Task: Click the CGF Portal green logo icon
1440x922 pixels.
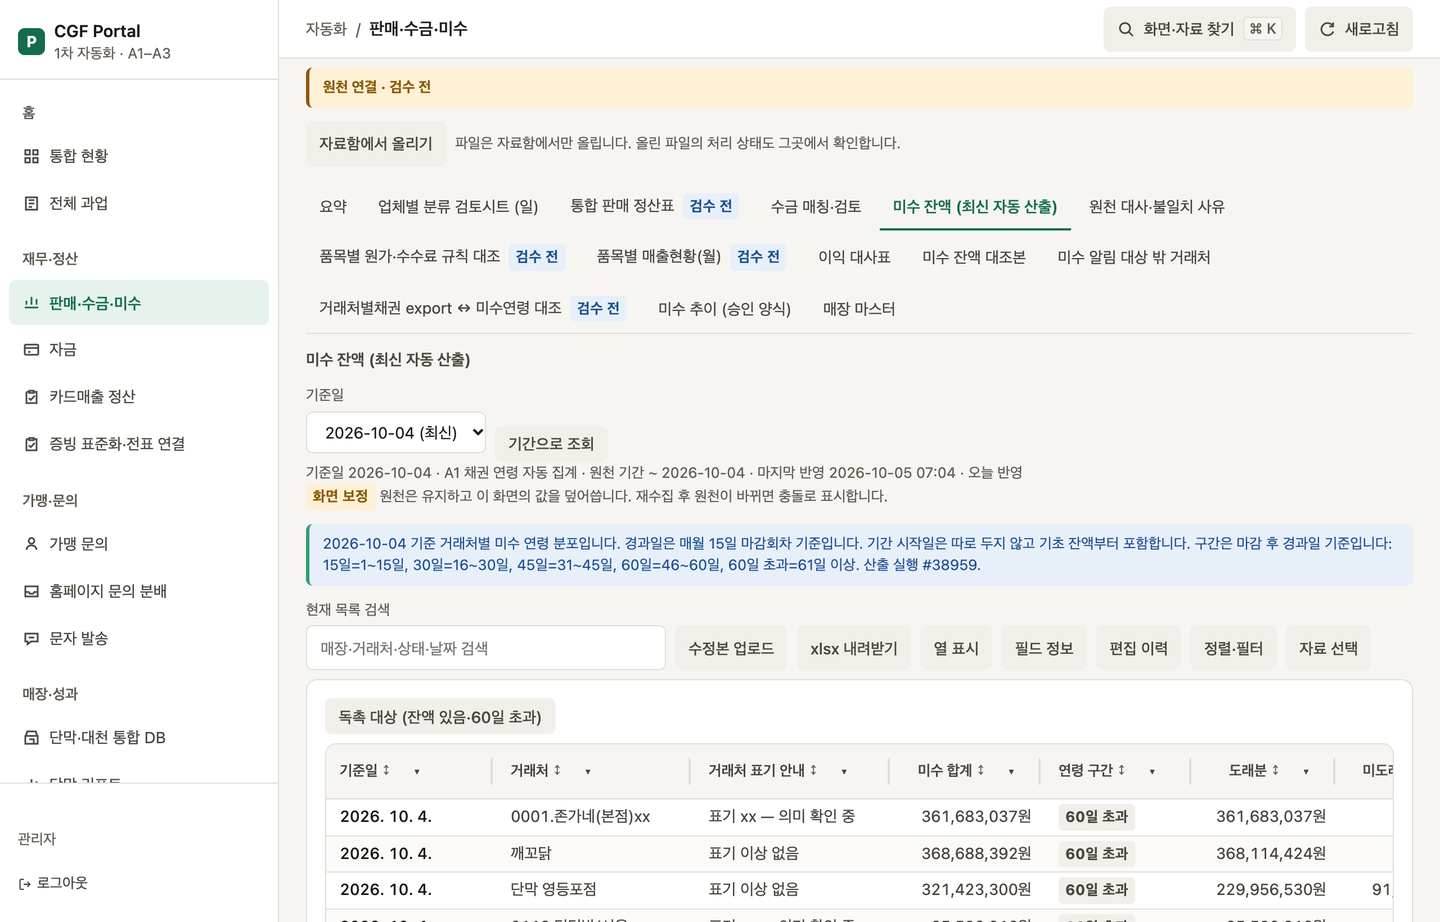Action: pos(31,41)
